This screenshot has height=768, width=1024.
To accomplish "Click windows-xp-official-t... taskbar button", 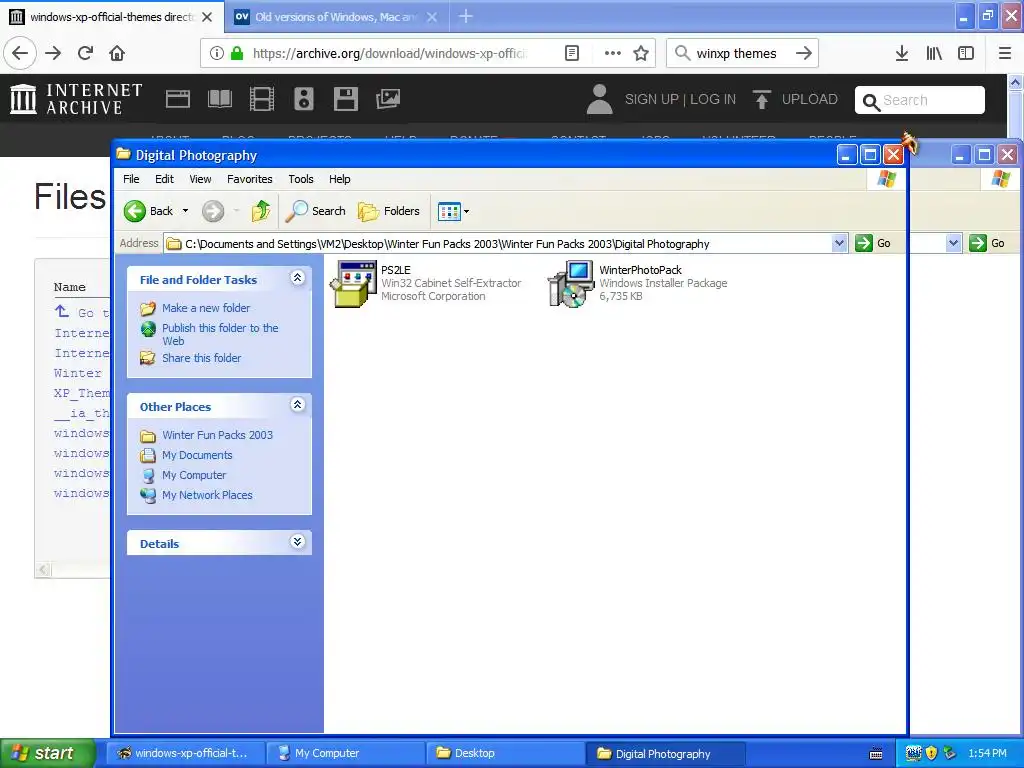I will (x=186, y=753).
